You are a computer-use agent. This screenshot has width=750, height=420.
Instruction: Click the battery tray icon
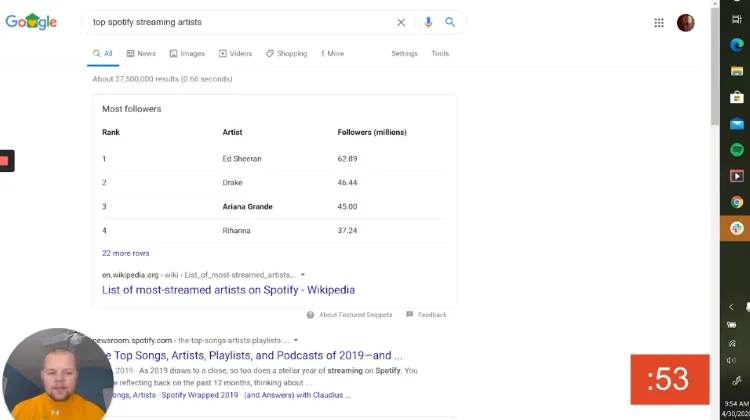click(732, 325)
